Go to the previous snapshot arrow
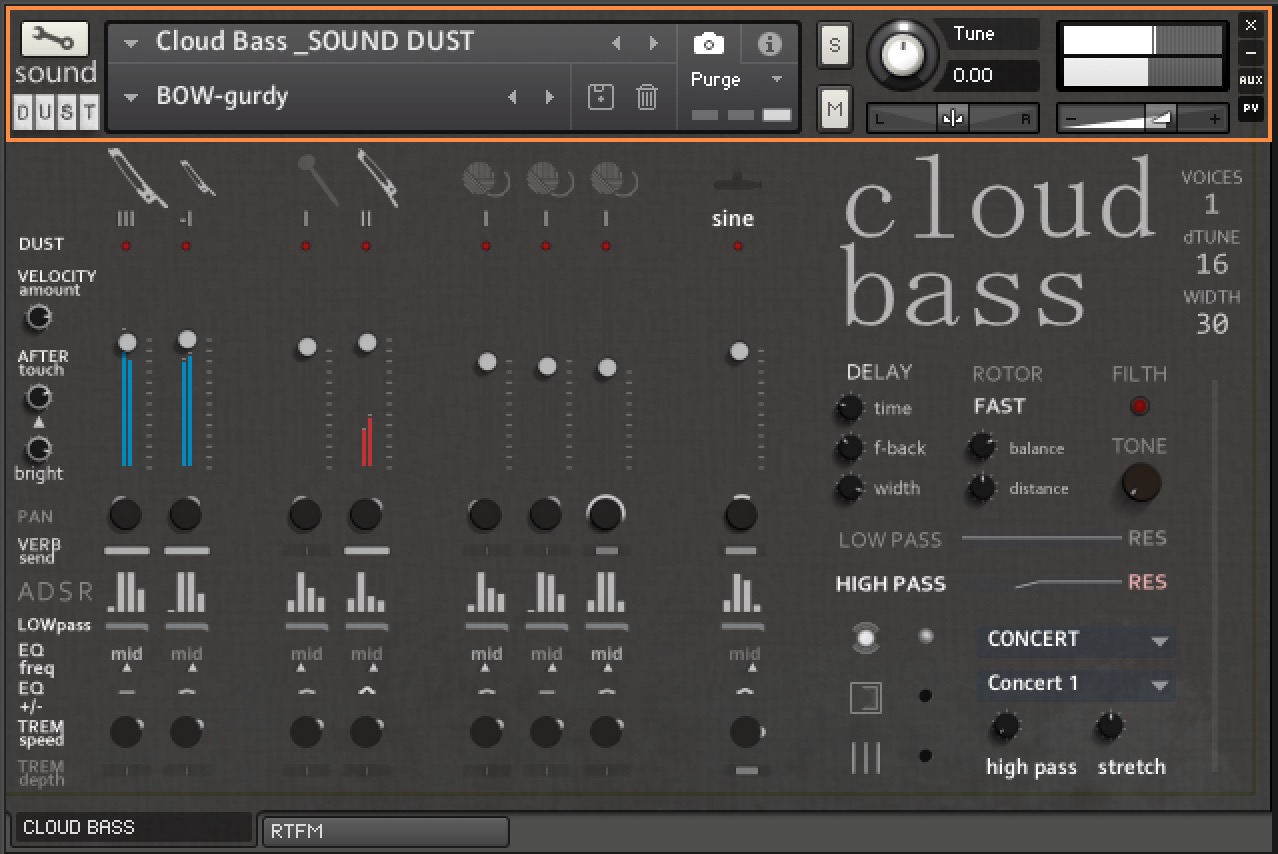The width and height of the screenshot is (1278, 854). [512, 97]
